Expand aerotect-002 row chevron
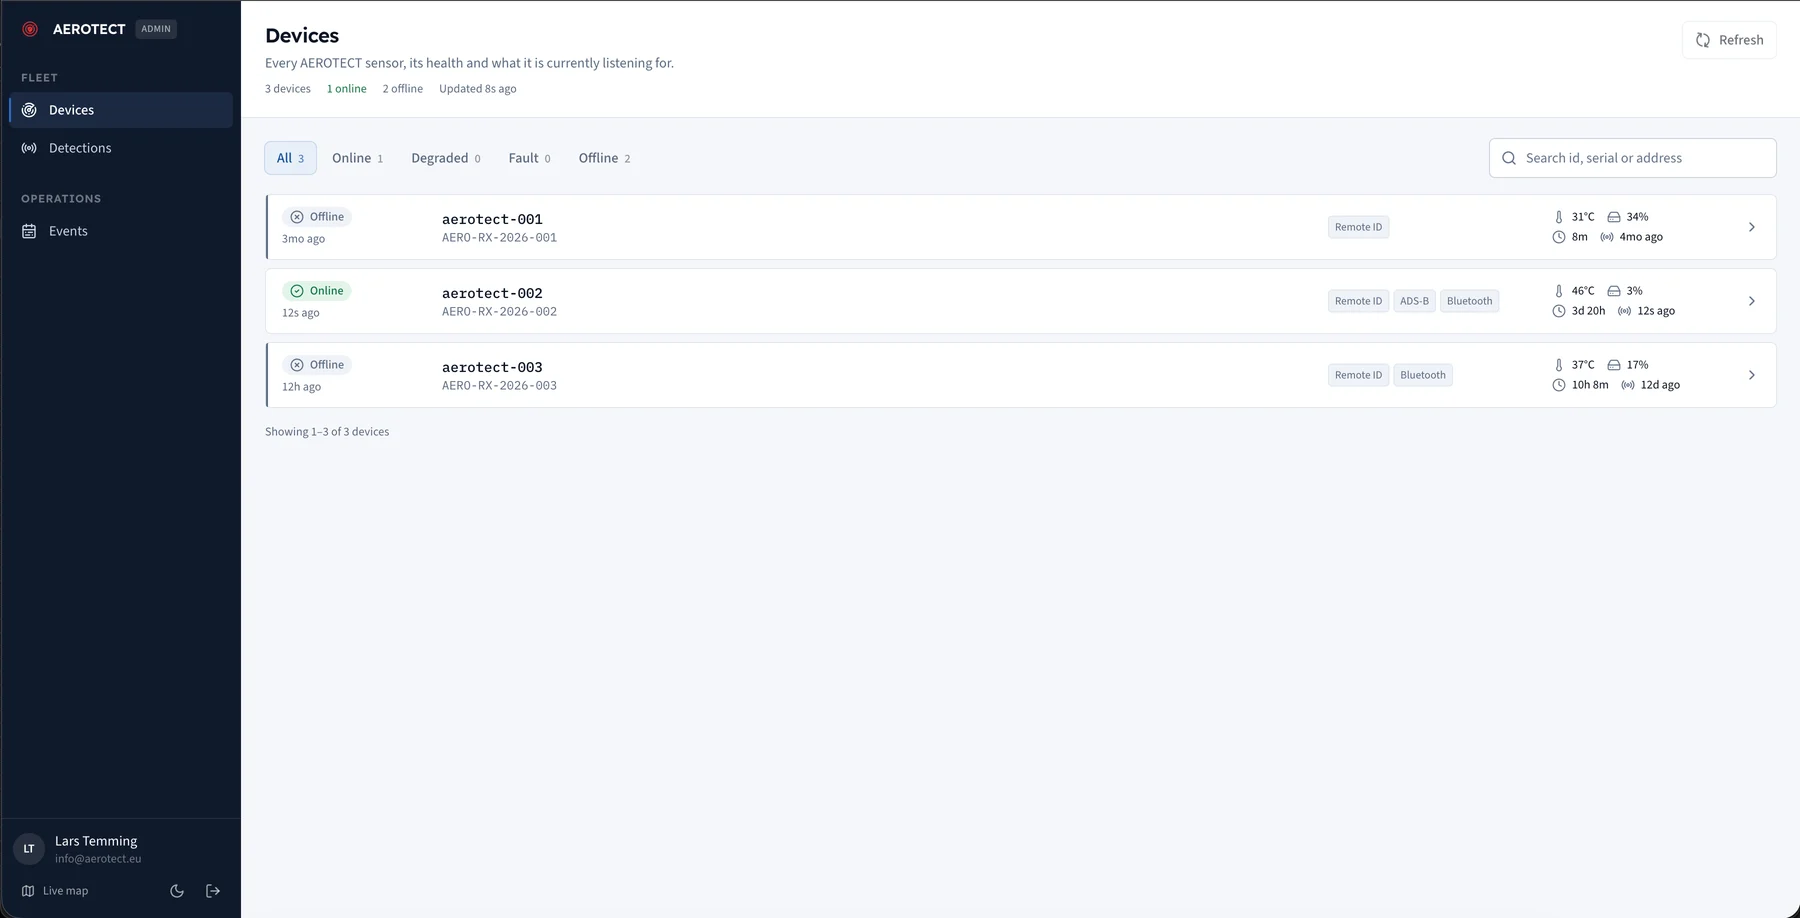 (x=1751, y=301)
